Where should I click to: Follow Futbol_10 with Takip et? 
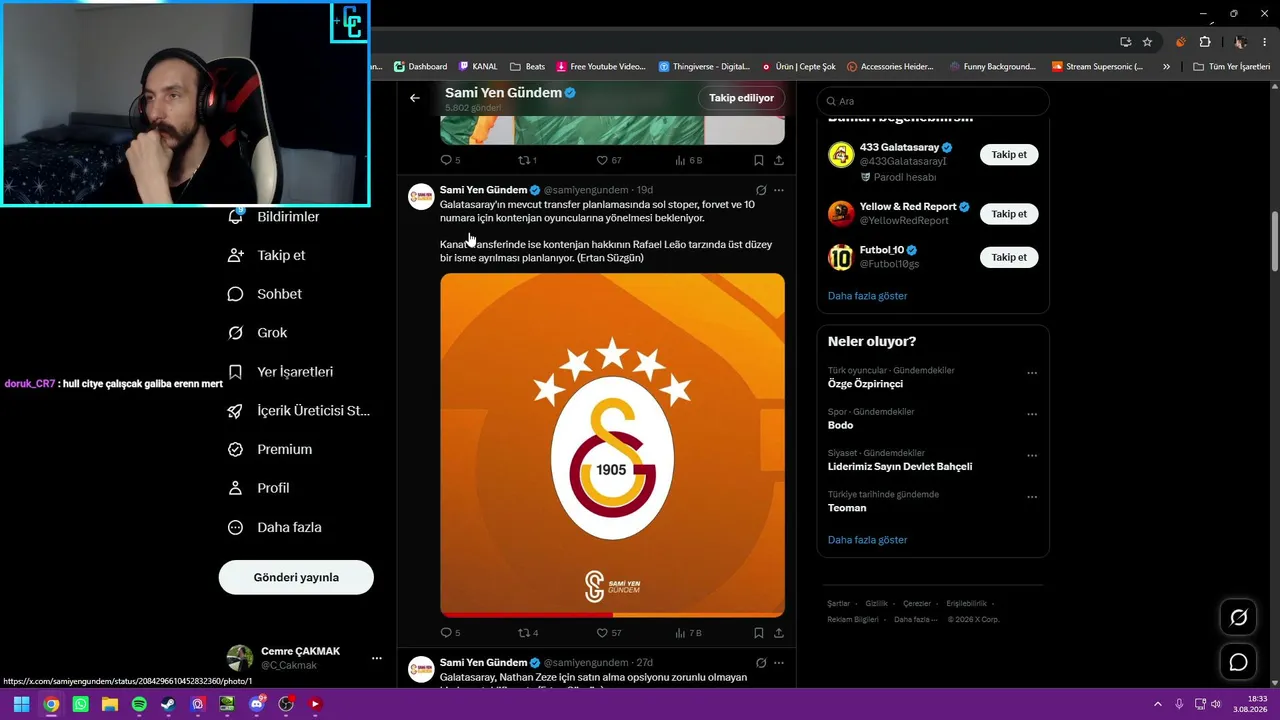pyautogui.click(x=1009, y=257)
